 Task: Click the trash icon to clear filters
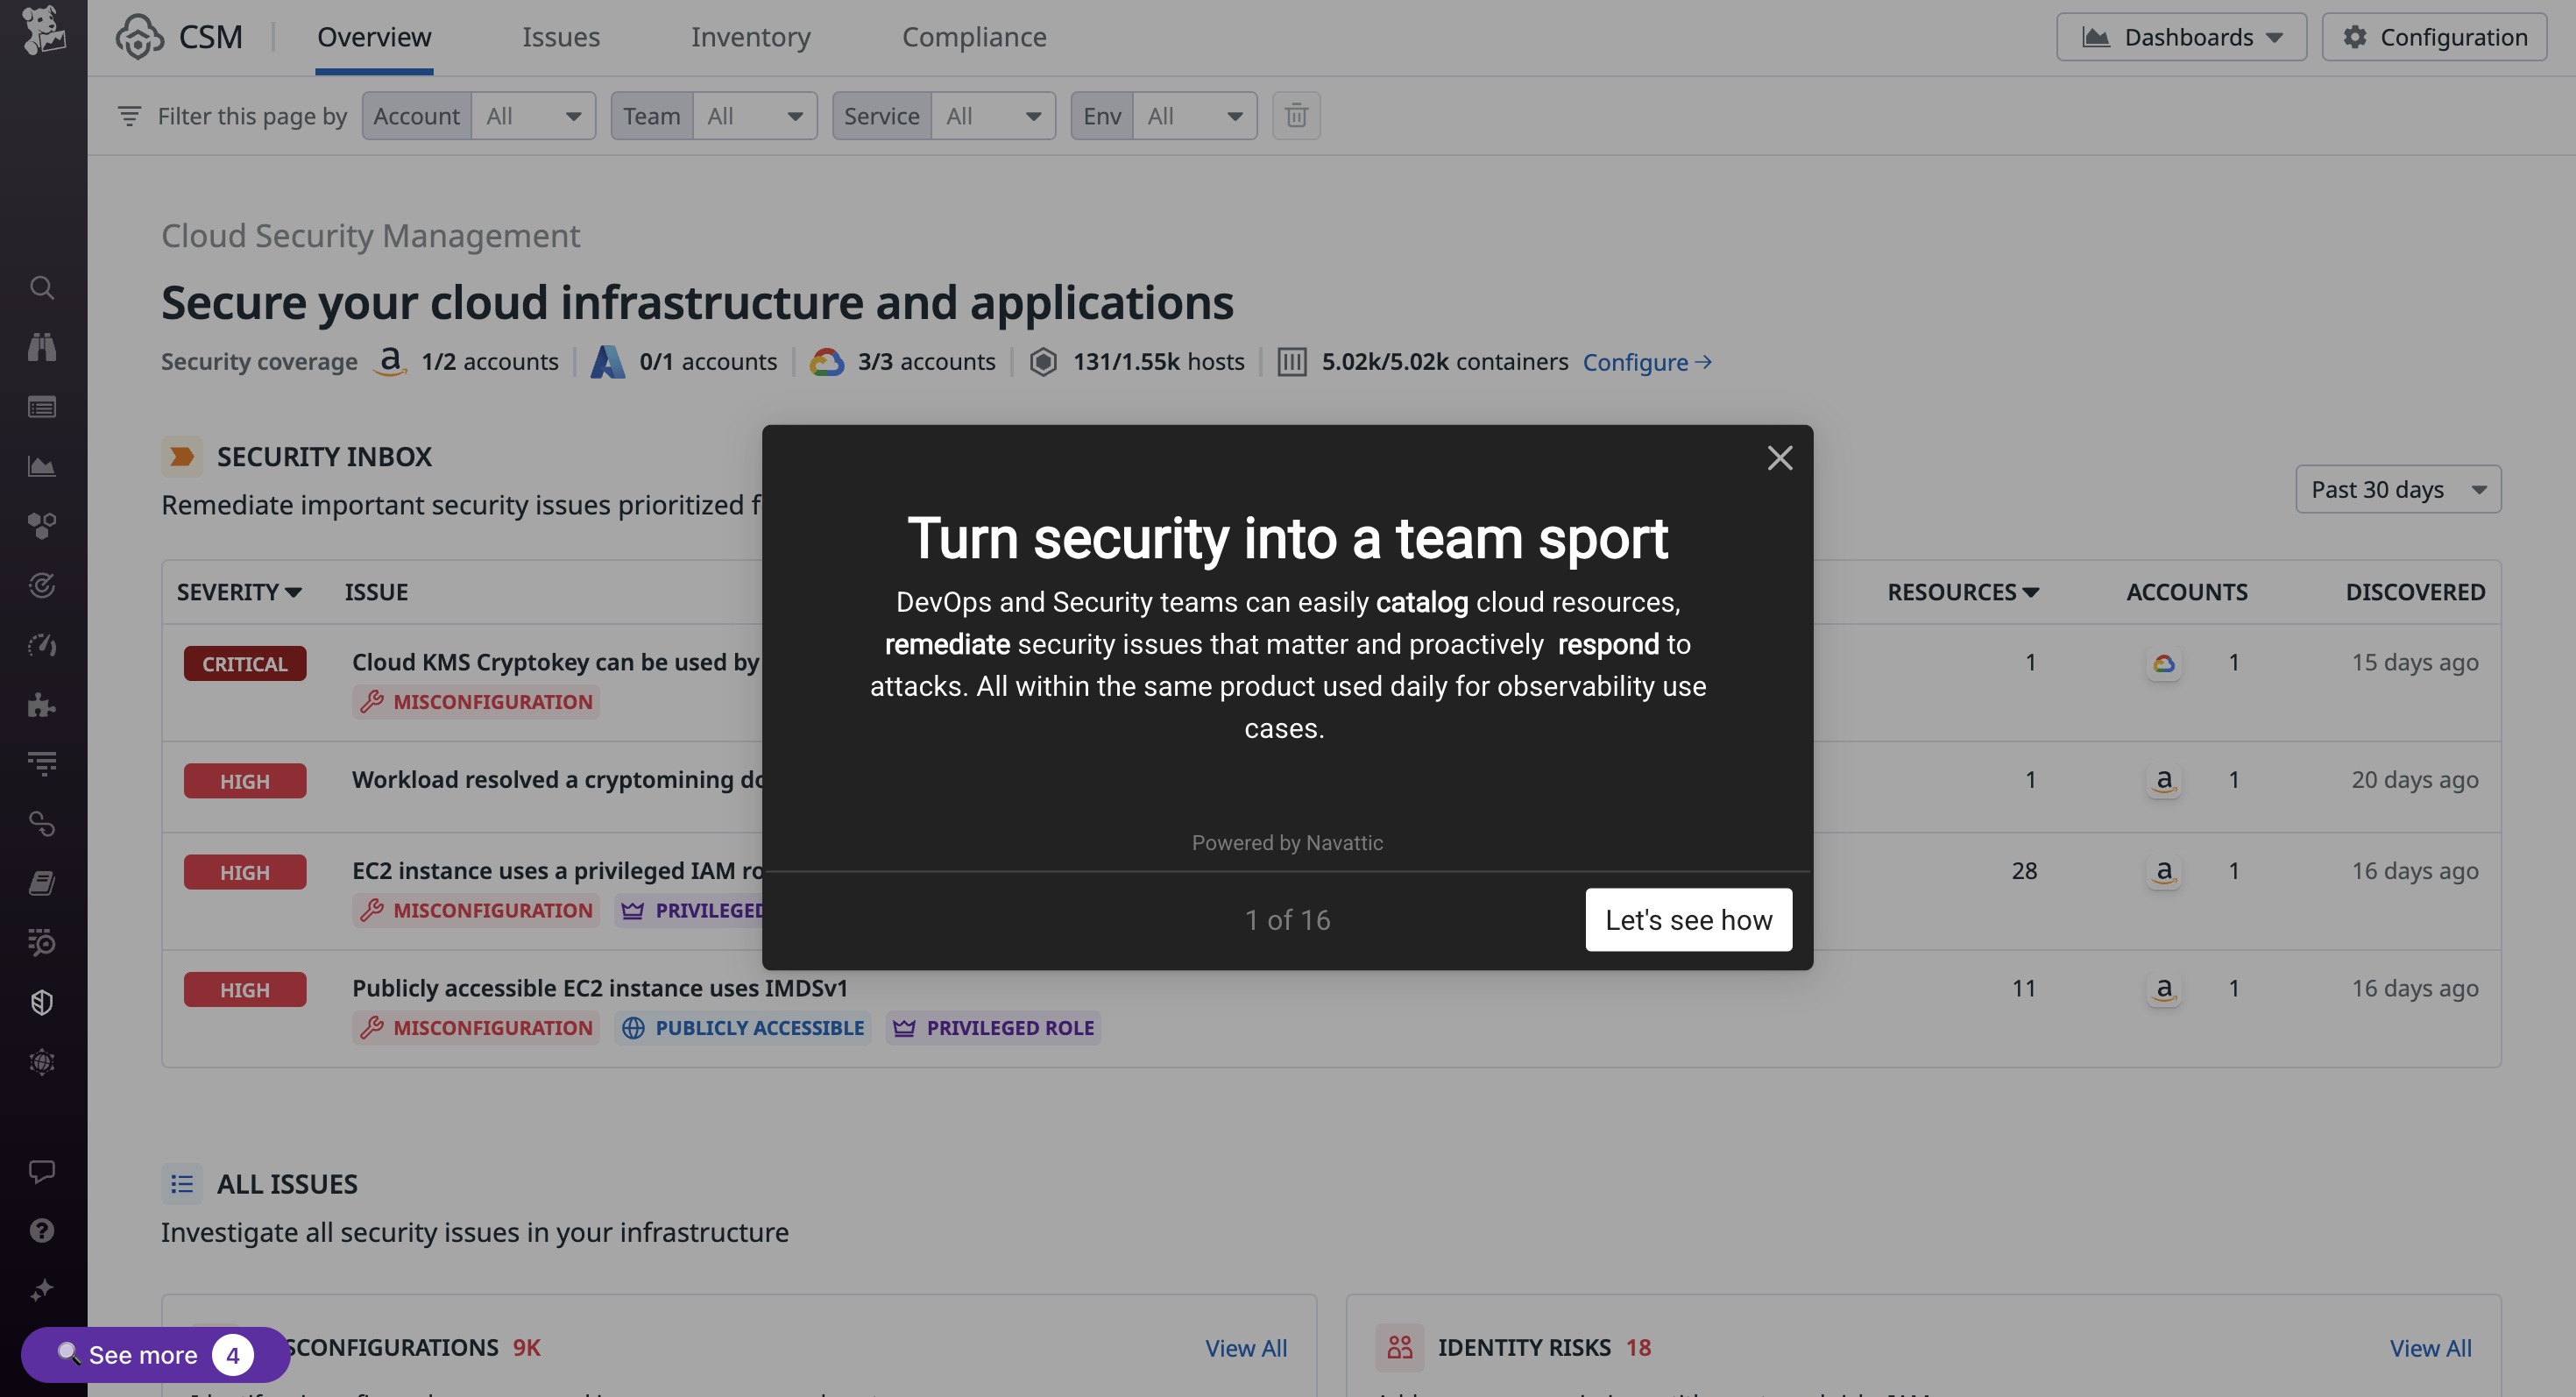point(1296,116)
